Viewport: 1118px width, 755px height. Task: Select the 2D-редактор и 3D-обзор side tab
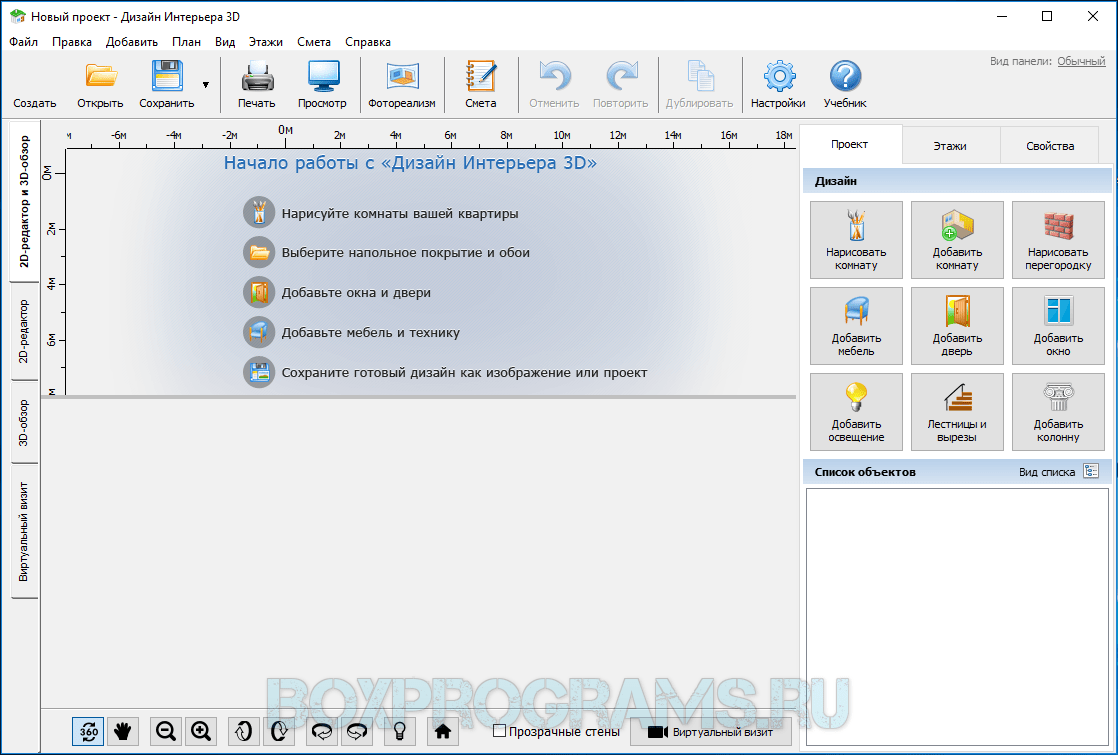[x=25, y=202]
